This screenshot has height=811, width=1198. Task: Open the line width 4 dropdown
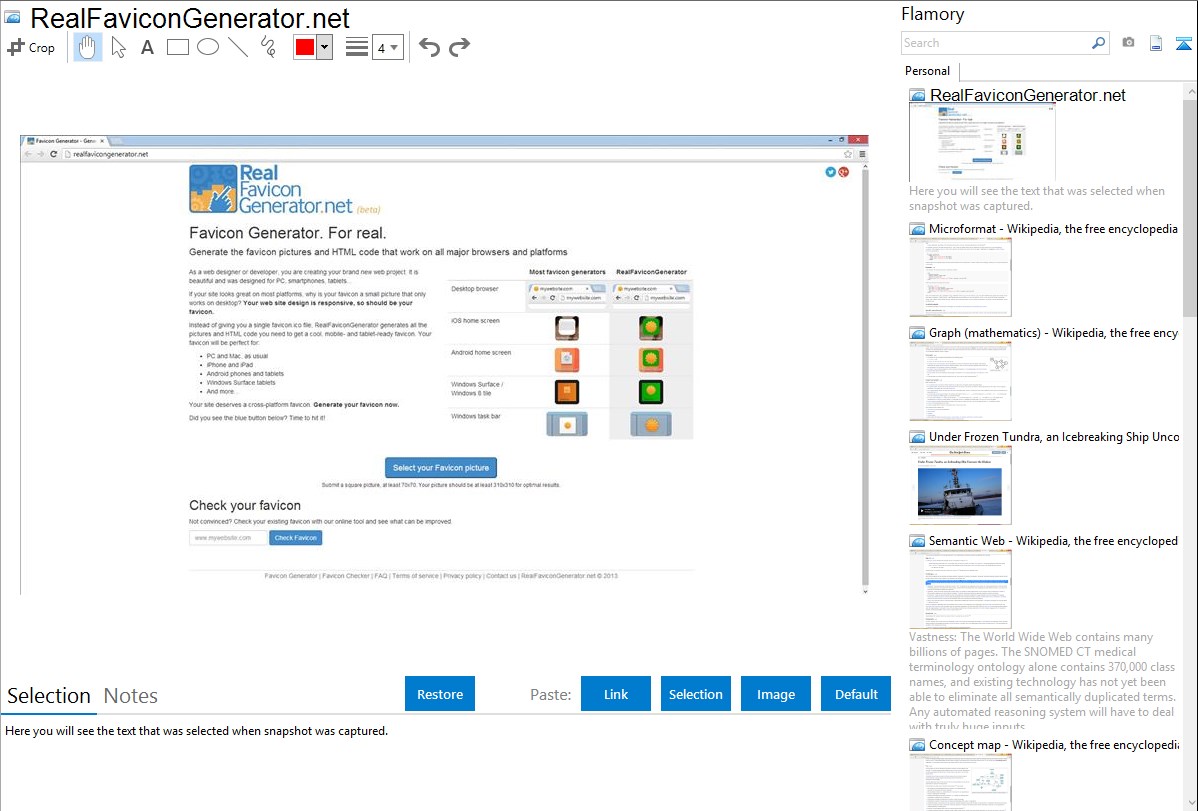387,47
